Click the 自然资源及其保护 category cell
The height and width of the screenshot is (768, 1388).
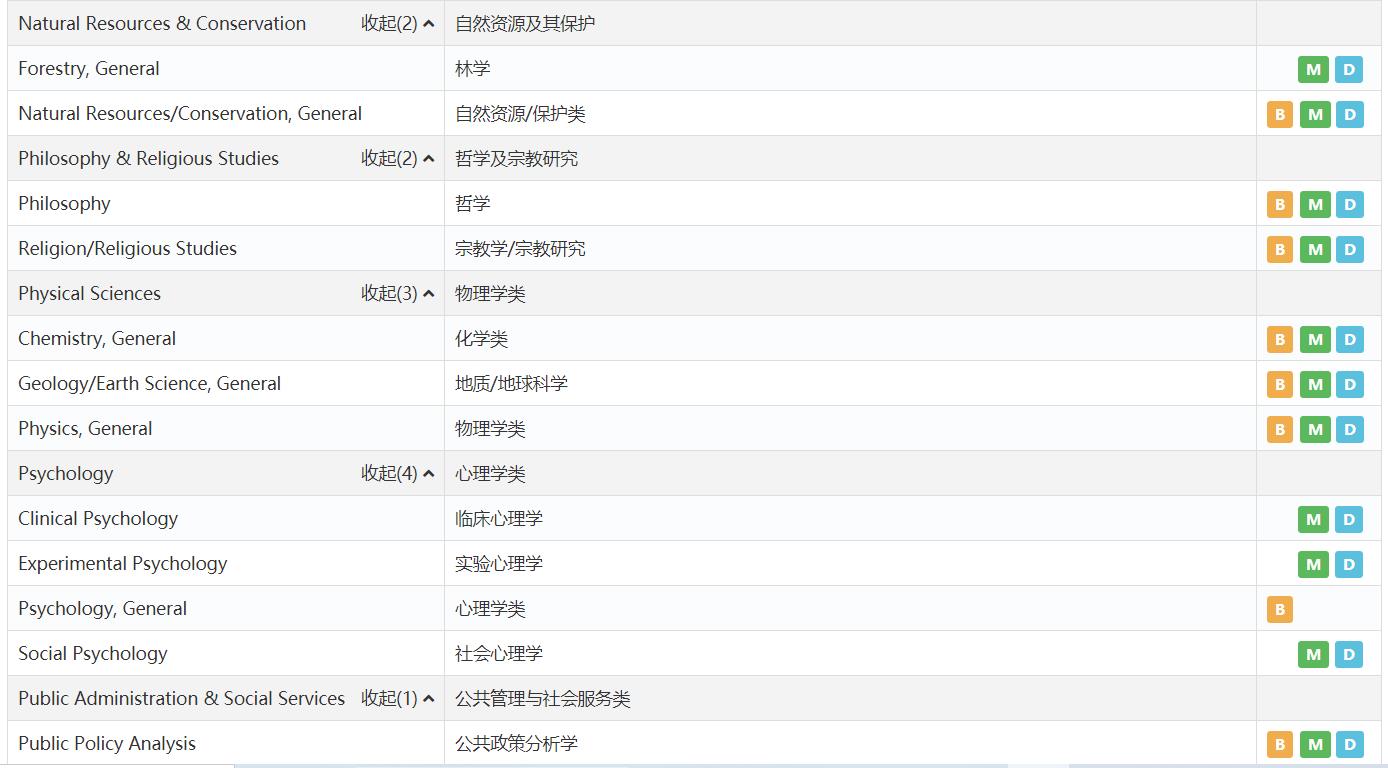850,23
